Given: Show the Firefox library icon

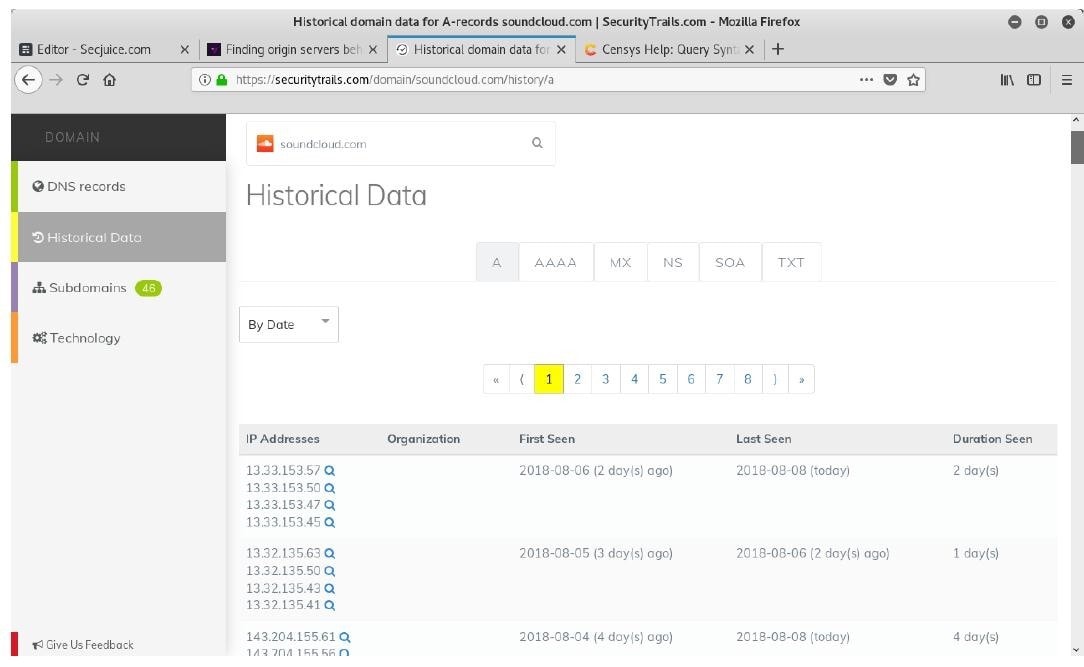Looking at the screenshot, I should click(1006, 80).
